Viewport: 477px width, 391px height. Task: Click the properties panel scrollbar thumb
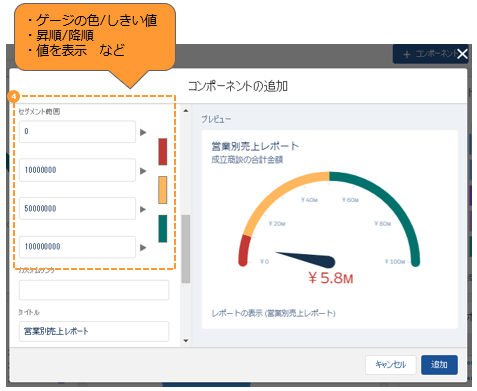coord(186,249)
